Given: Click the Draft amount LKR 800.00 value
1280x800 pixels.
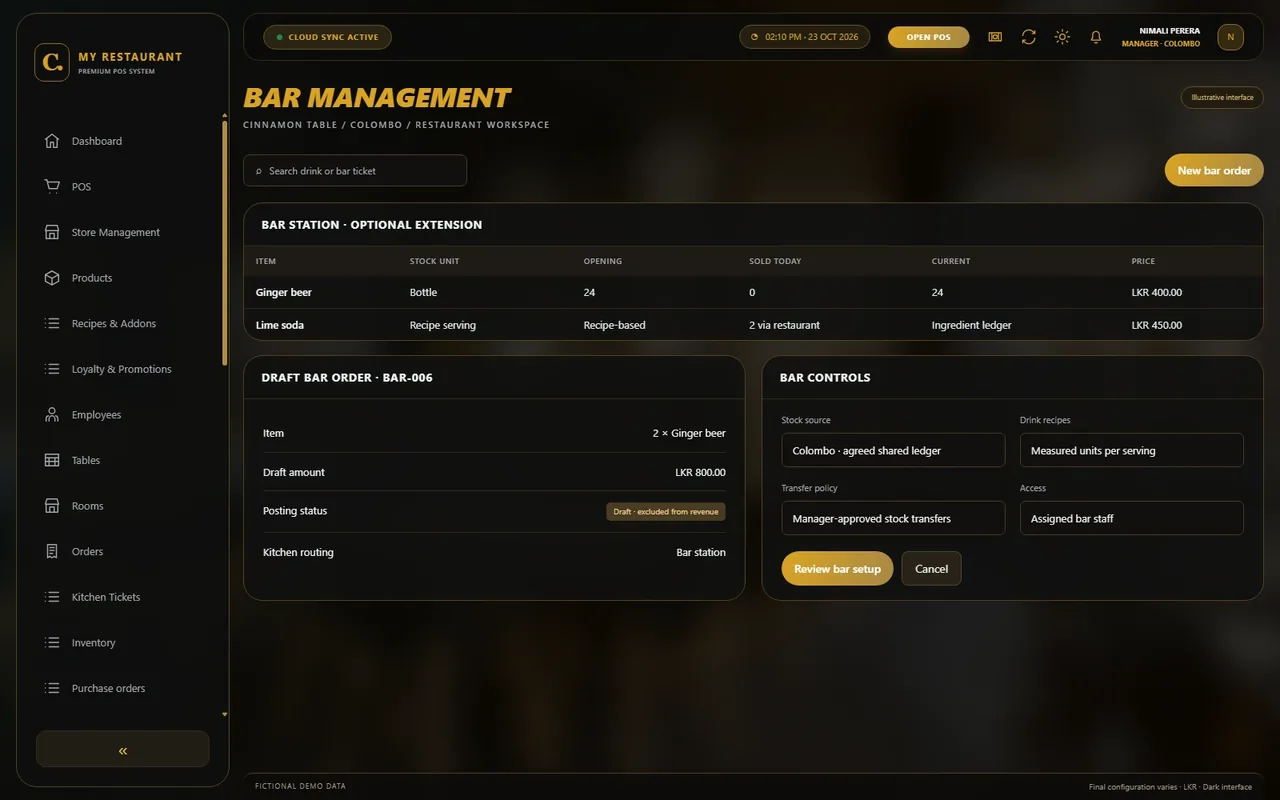Looking at the screenshot, I should click(700, 472).
